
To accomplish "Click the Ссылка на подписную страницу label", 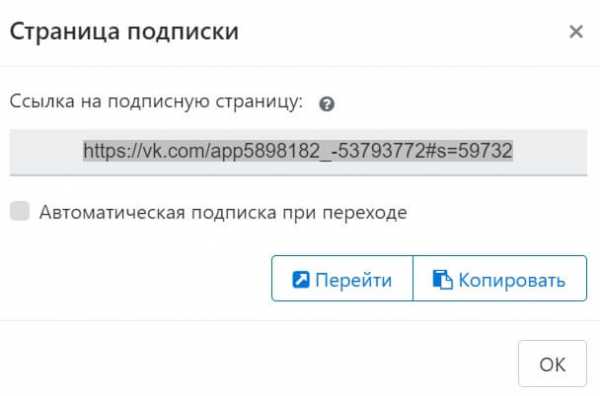I will 156,102.
